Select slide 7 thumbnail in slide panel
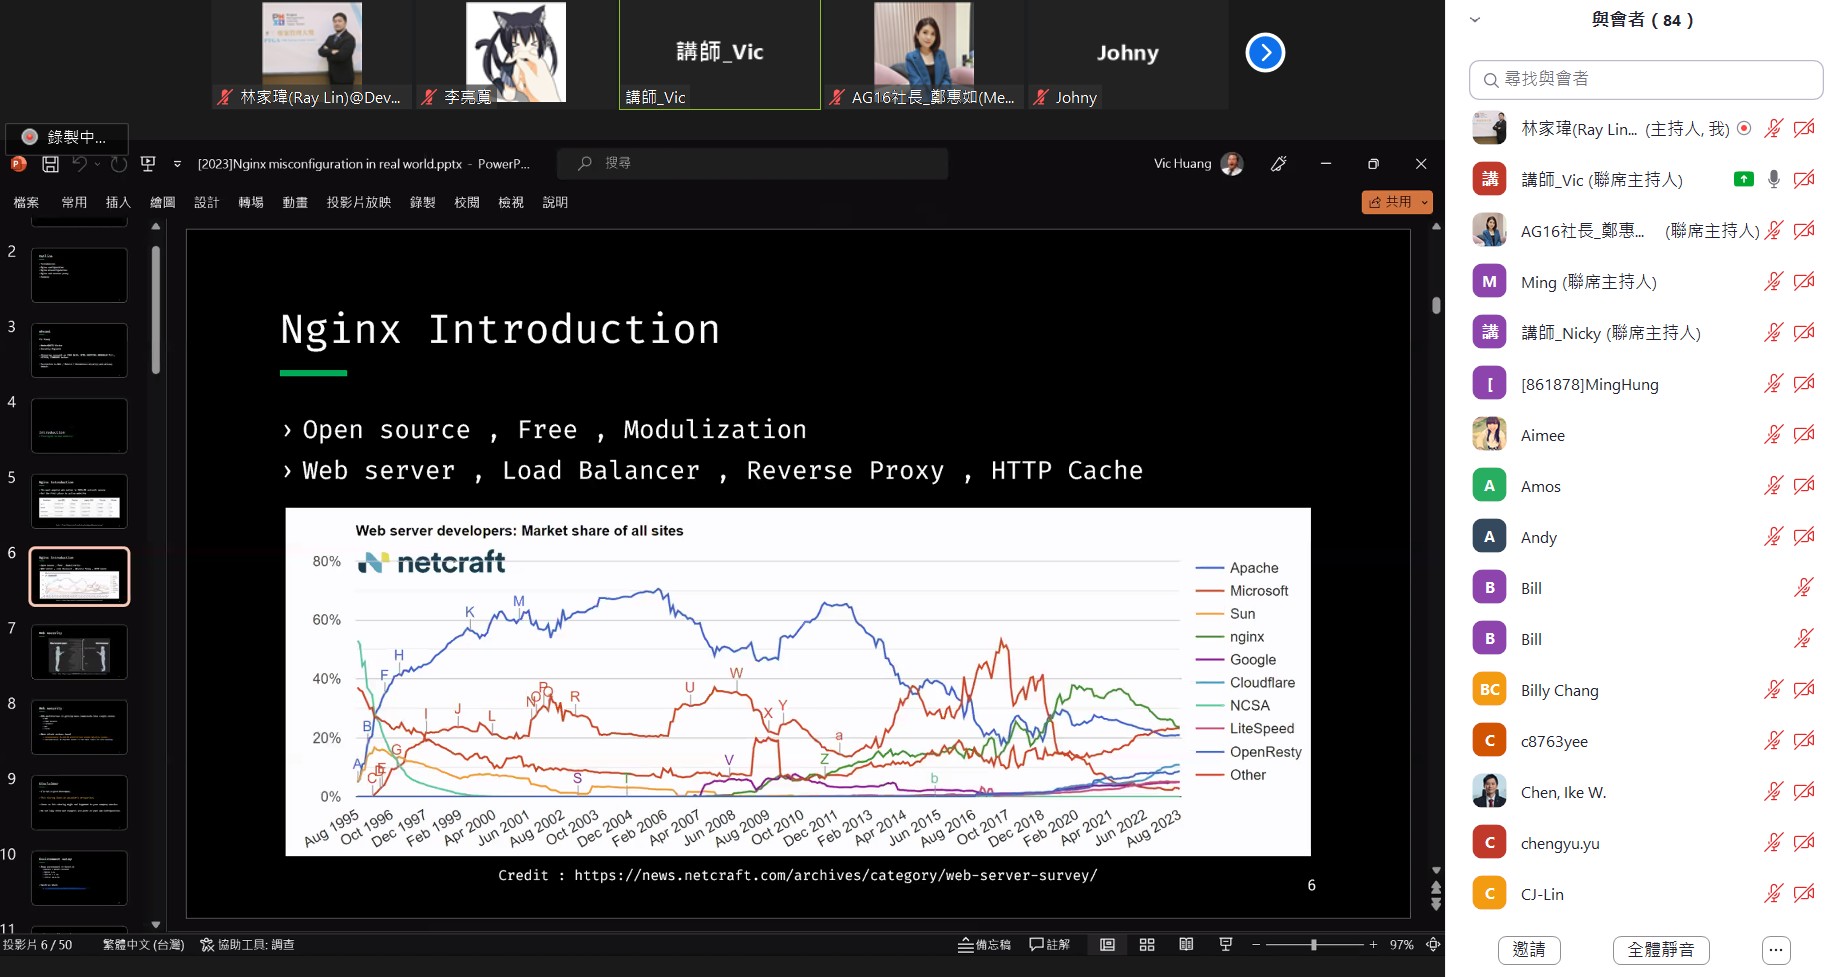This screenshot has width=1827, height=977. 79,652
